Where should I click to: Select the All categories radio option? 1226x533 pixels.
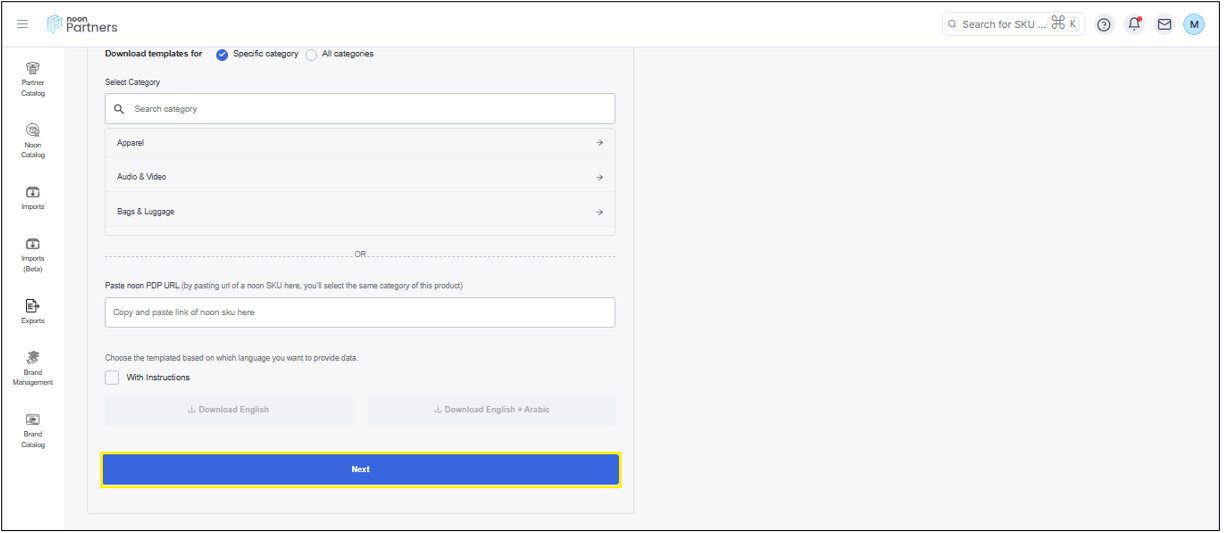tap(312, 54)
